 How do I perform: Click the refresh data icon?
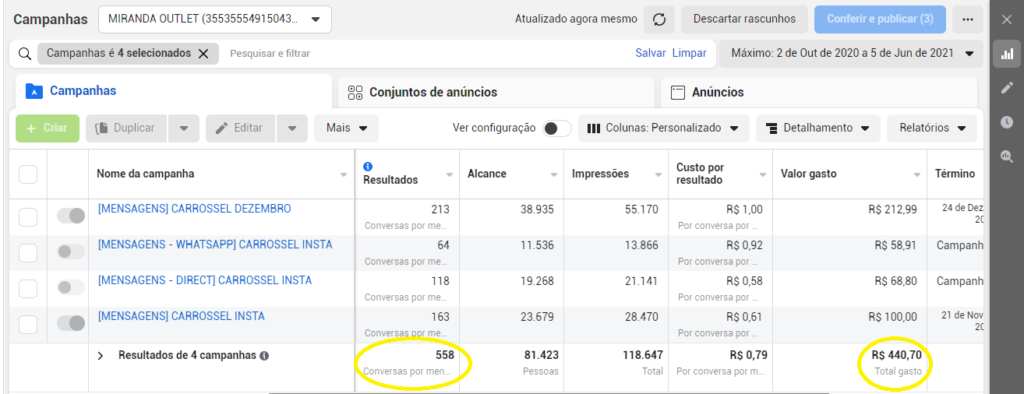pos(659,20)
